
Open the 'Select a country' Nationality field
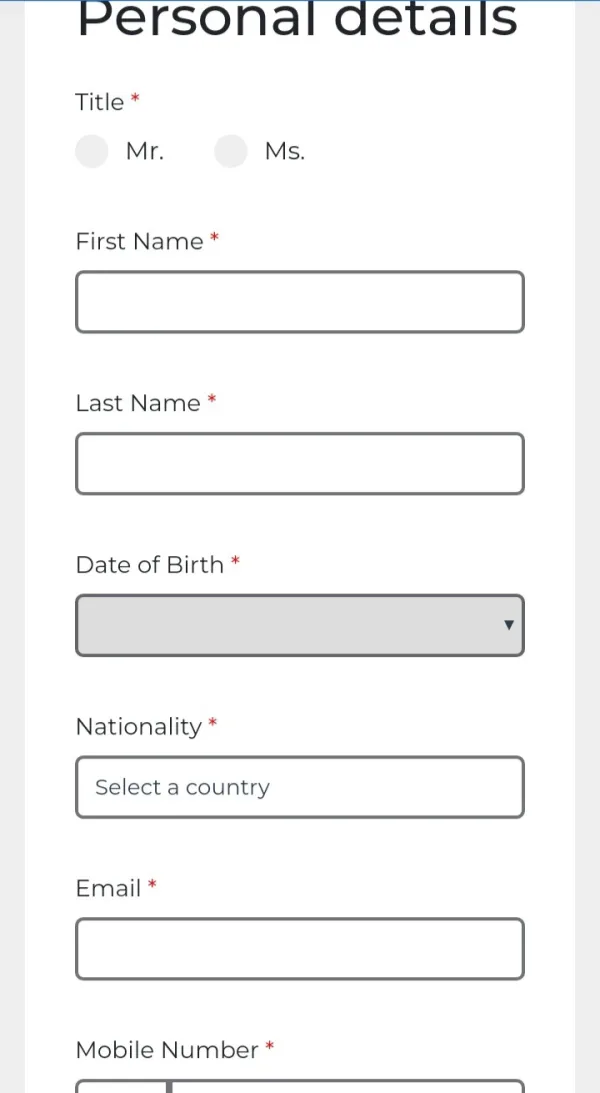point(300,787)
